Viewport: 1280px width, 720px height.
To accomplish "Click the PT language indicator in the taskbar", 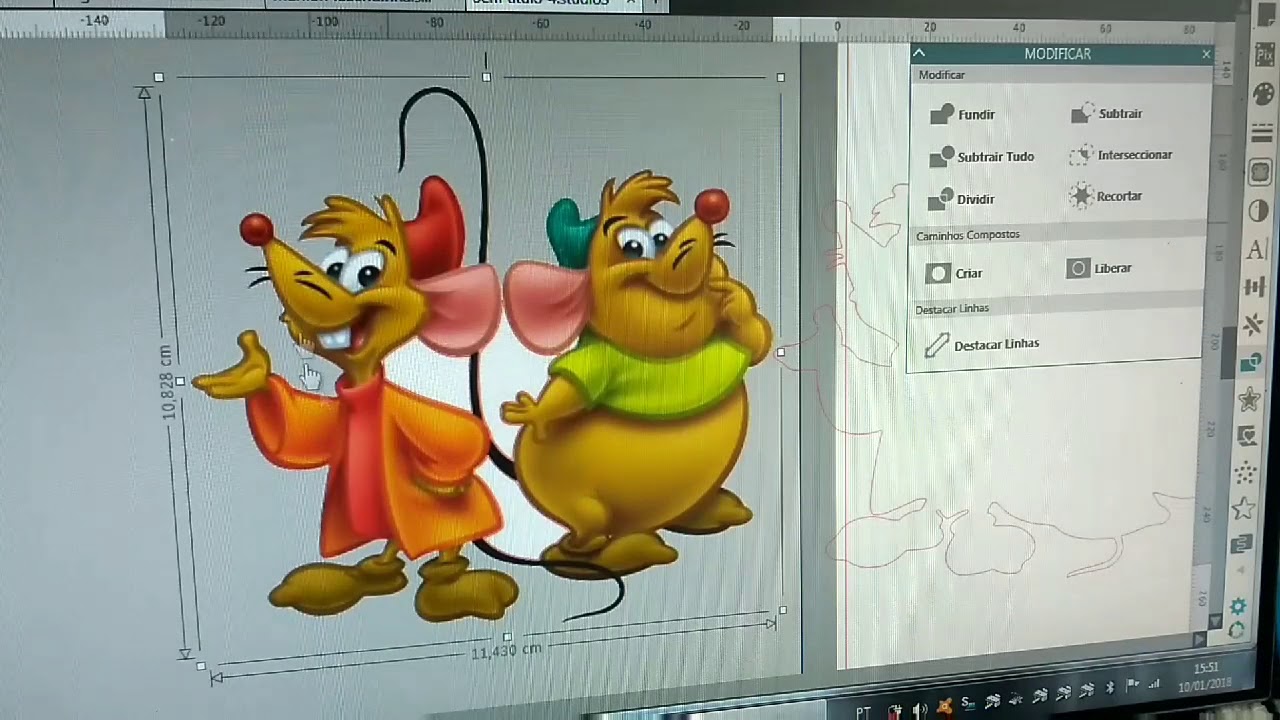I will (863, 712).
